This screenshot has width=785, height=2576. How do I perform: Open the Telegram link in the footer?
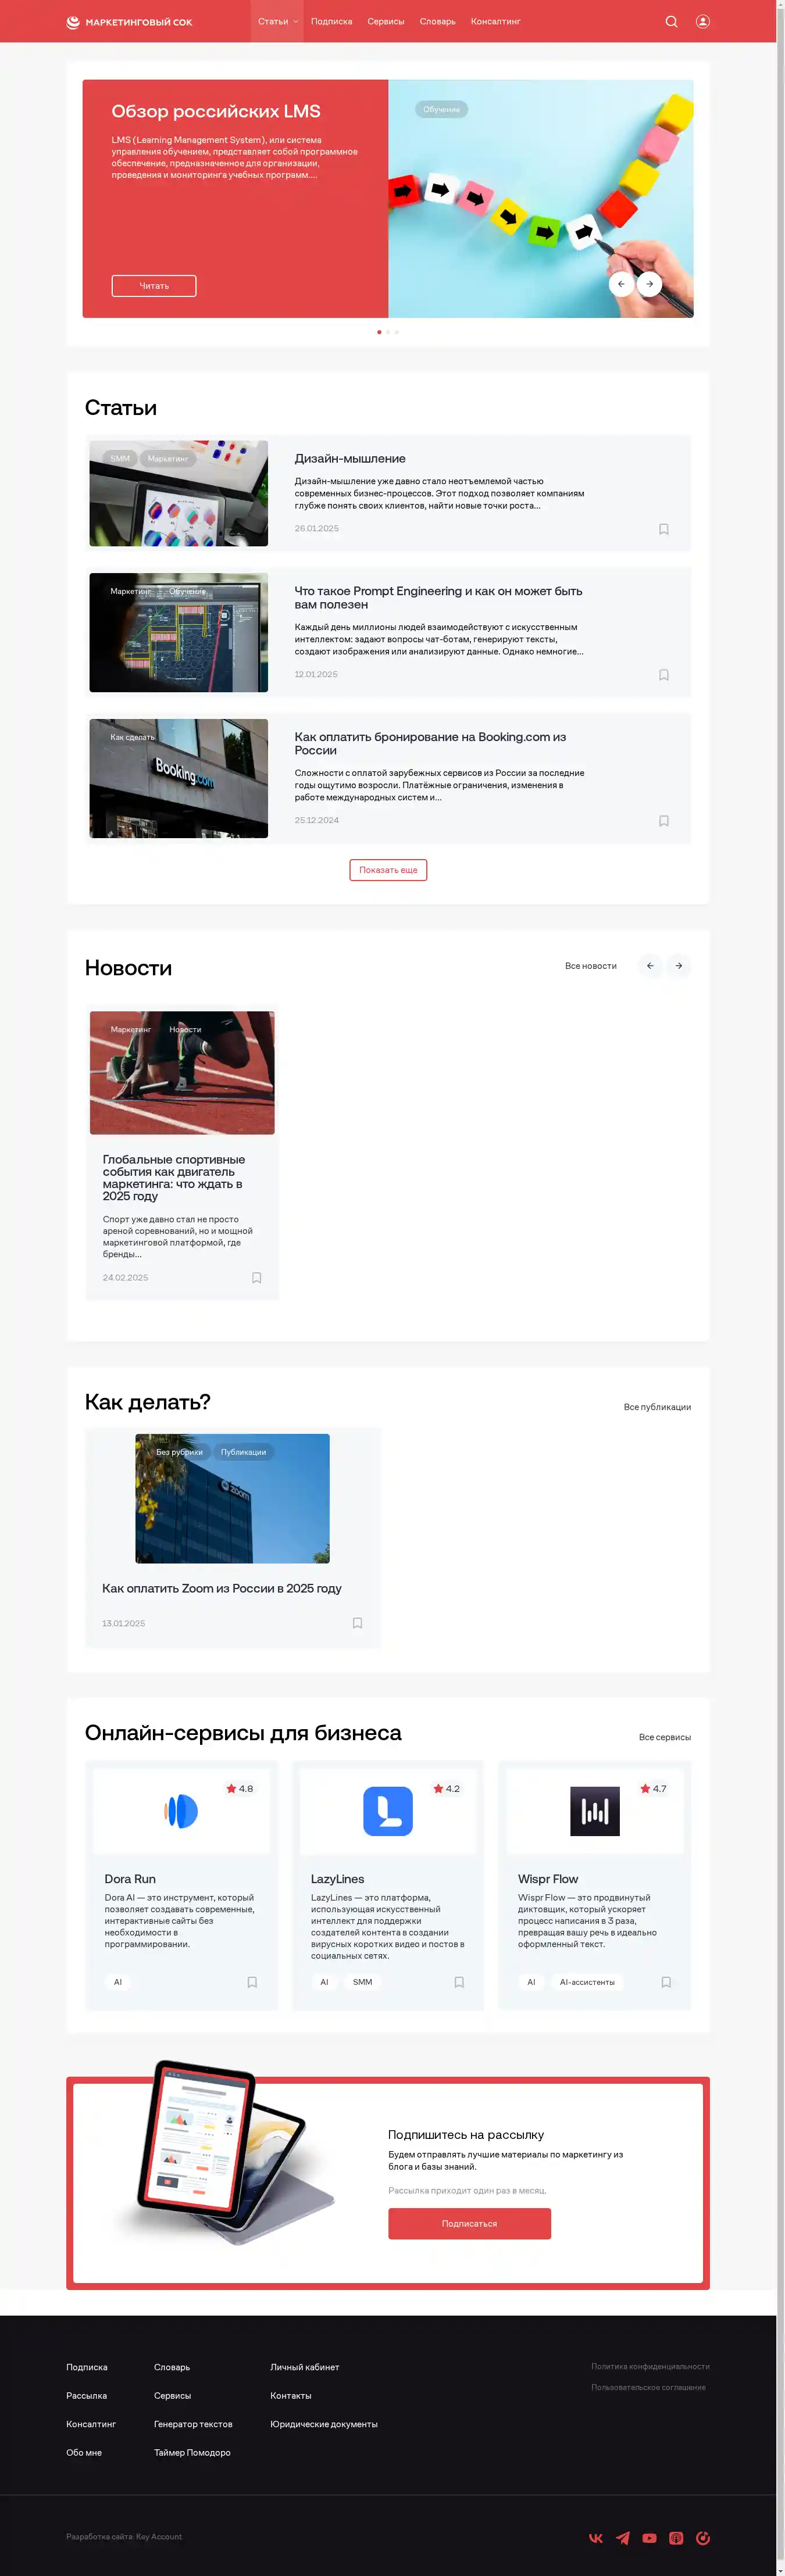[x=623, y=2537]
